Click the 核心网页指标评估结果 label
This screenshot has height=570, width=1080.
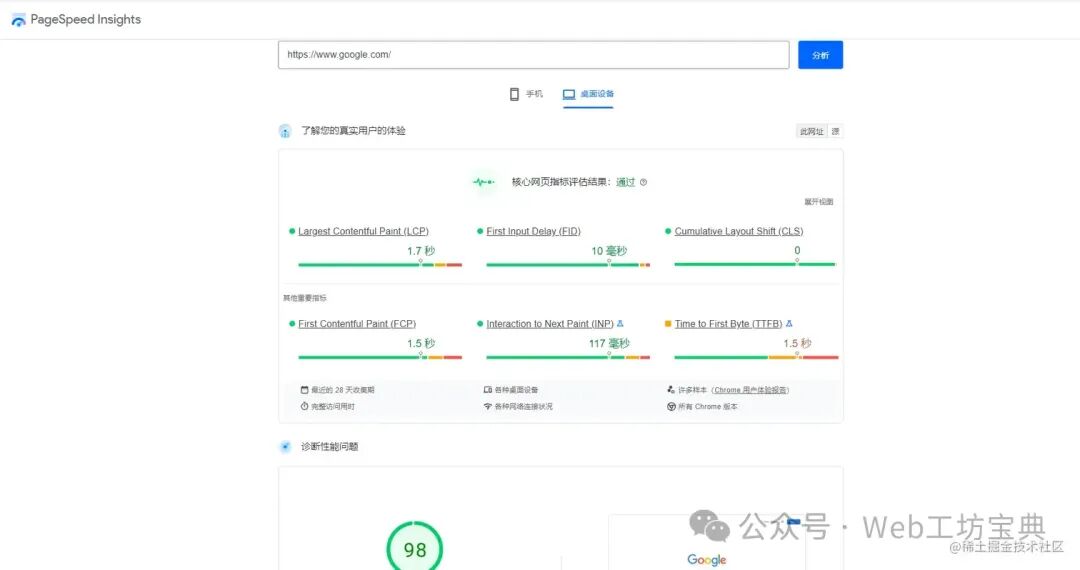click(x=561, y=182)
